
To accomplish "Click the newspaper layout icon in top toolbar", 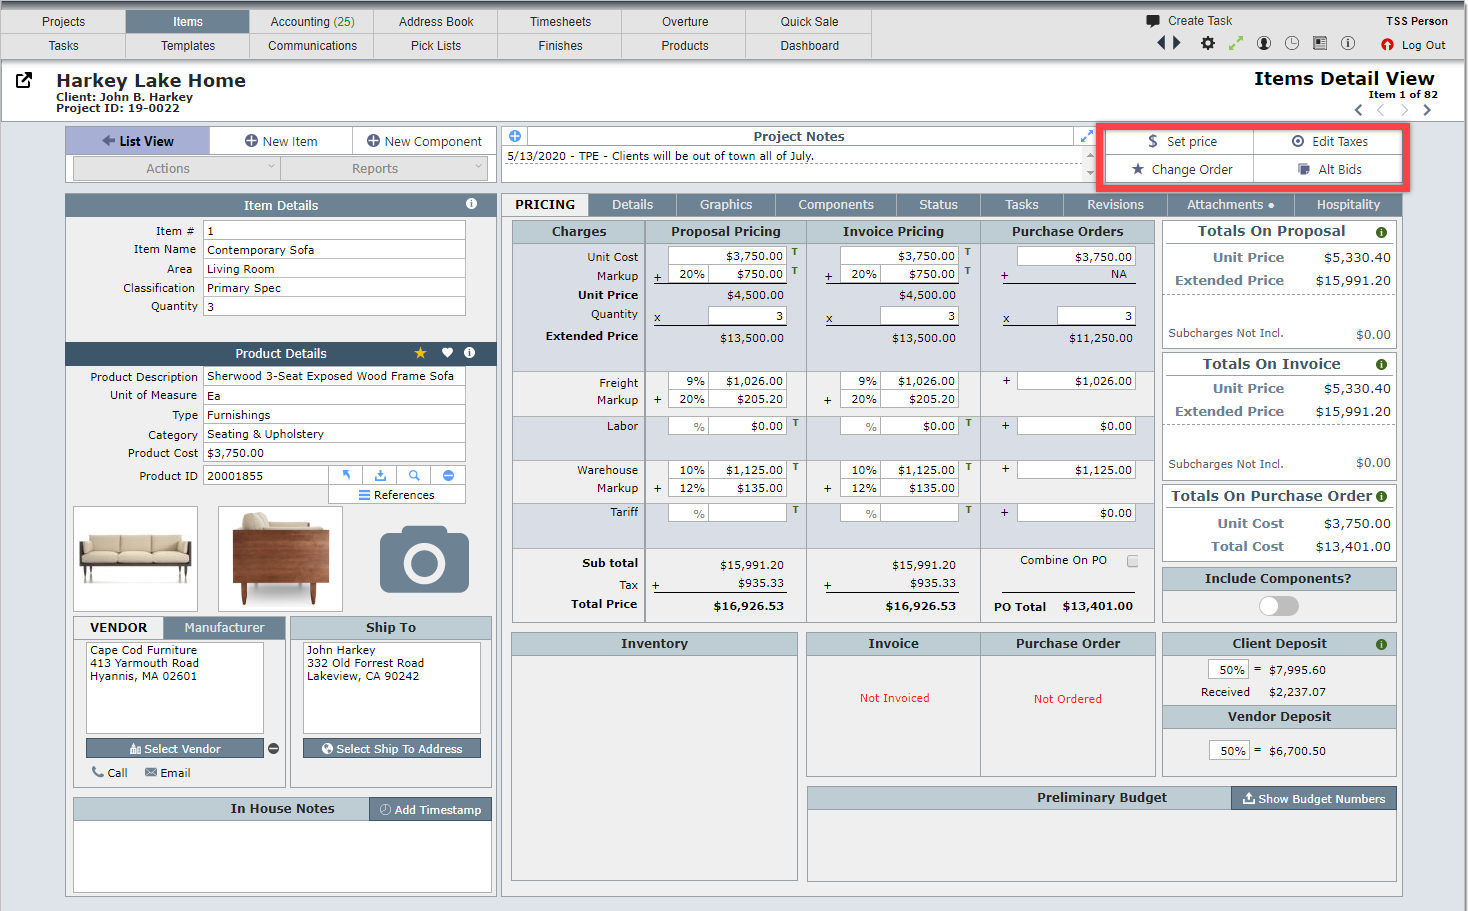I will tap(1320, 43).
